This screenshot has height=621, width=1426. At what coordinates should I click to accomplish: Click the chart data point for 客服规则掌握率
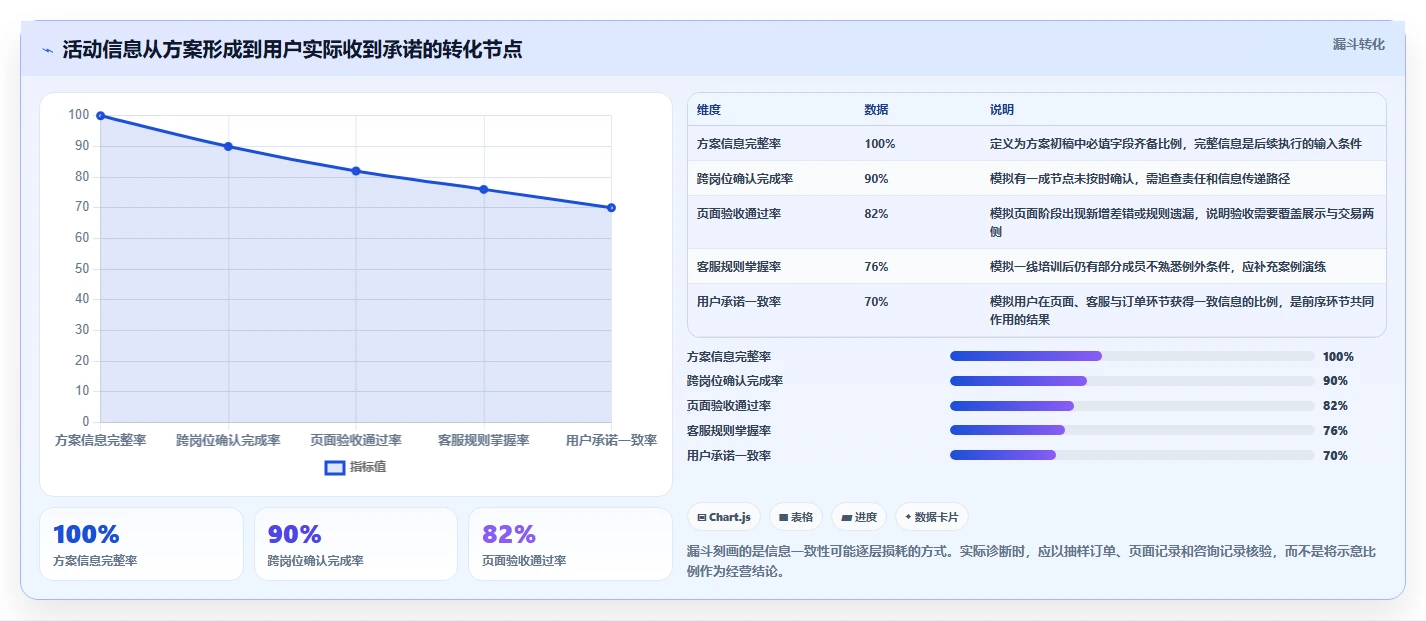pyautogui.click(x=484, y=189)
